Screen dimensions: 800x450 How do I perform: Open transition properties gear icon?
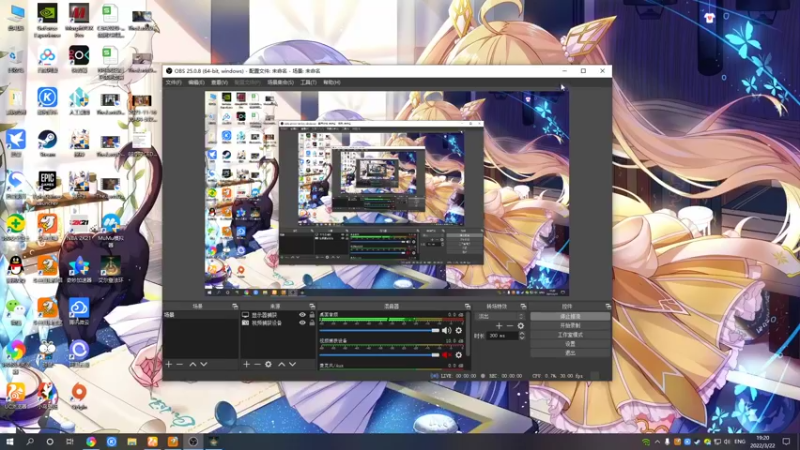520,326
